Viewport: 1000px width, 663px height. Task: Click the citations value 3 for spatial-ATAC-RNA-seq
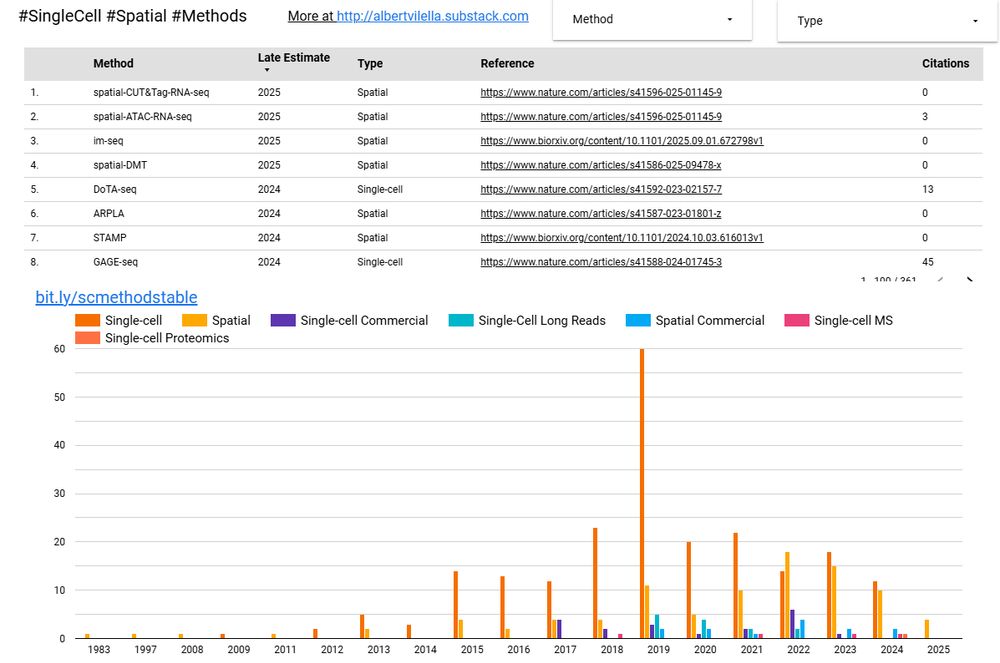click(x=925, y=117)
